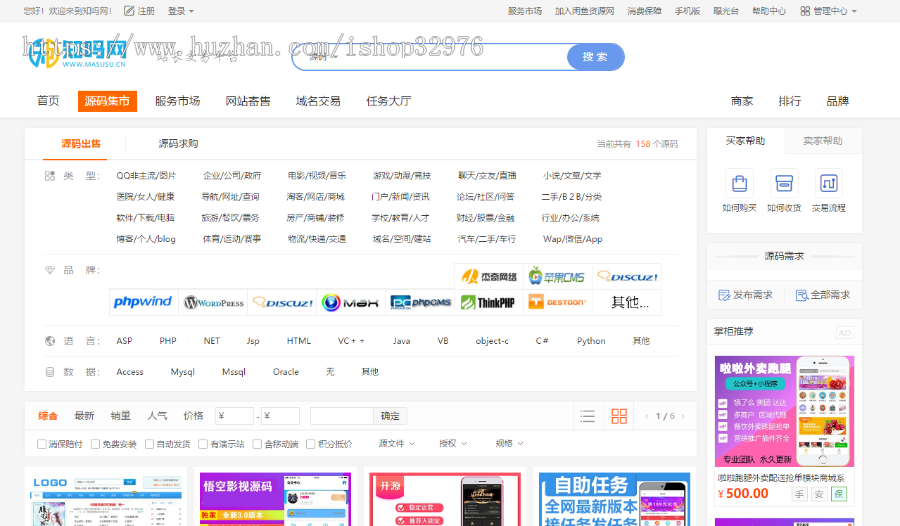Screen dimensions: 900x526
Task: Click the blue 搜索 button
Action: pos(595,57)
